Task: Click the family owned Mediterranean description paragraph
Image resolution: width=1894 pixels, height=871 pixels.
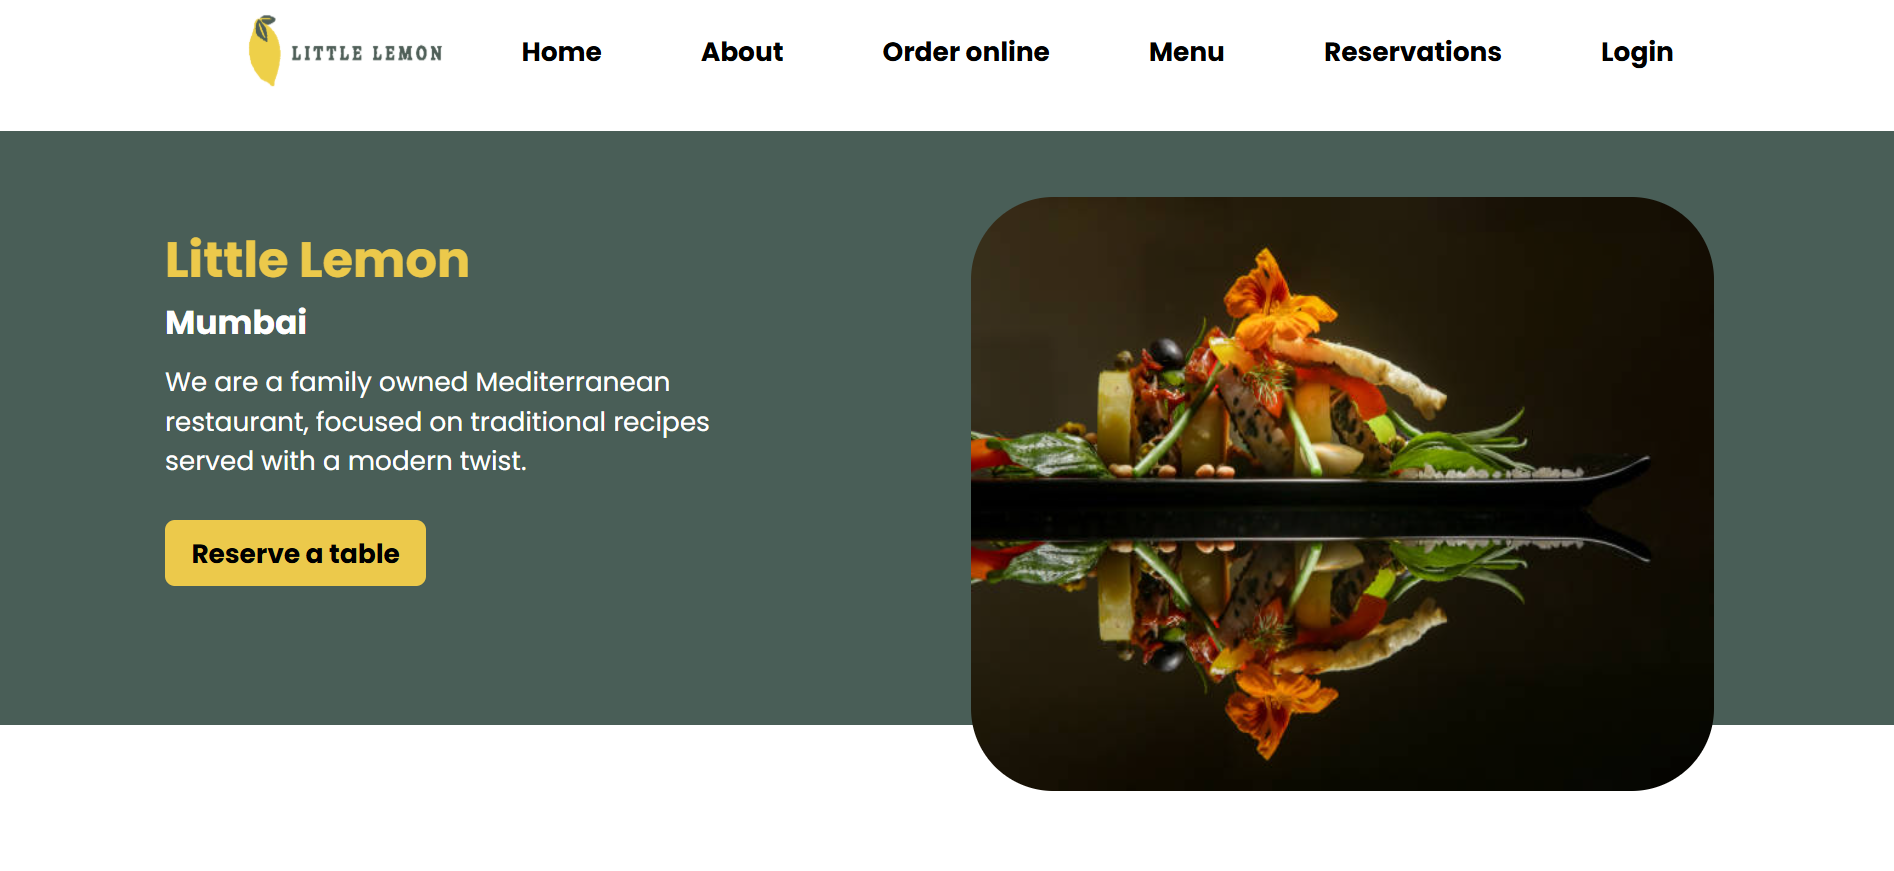Action: point(437,421)
